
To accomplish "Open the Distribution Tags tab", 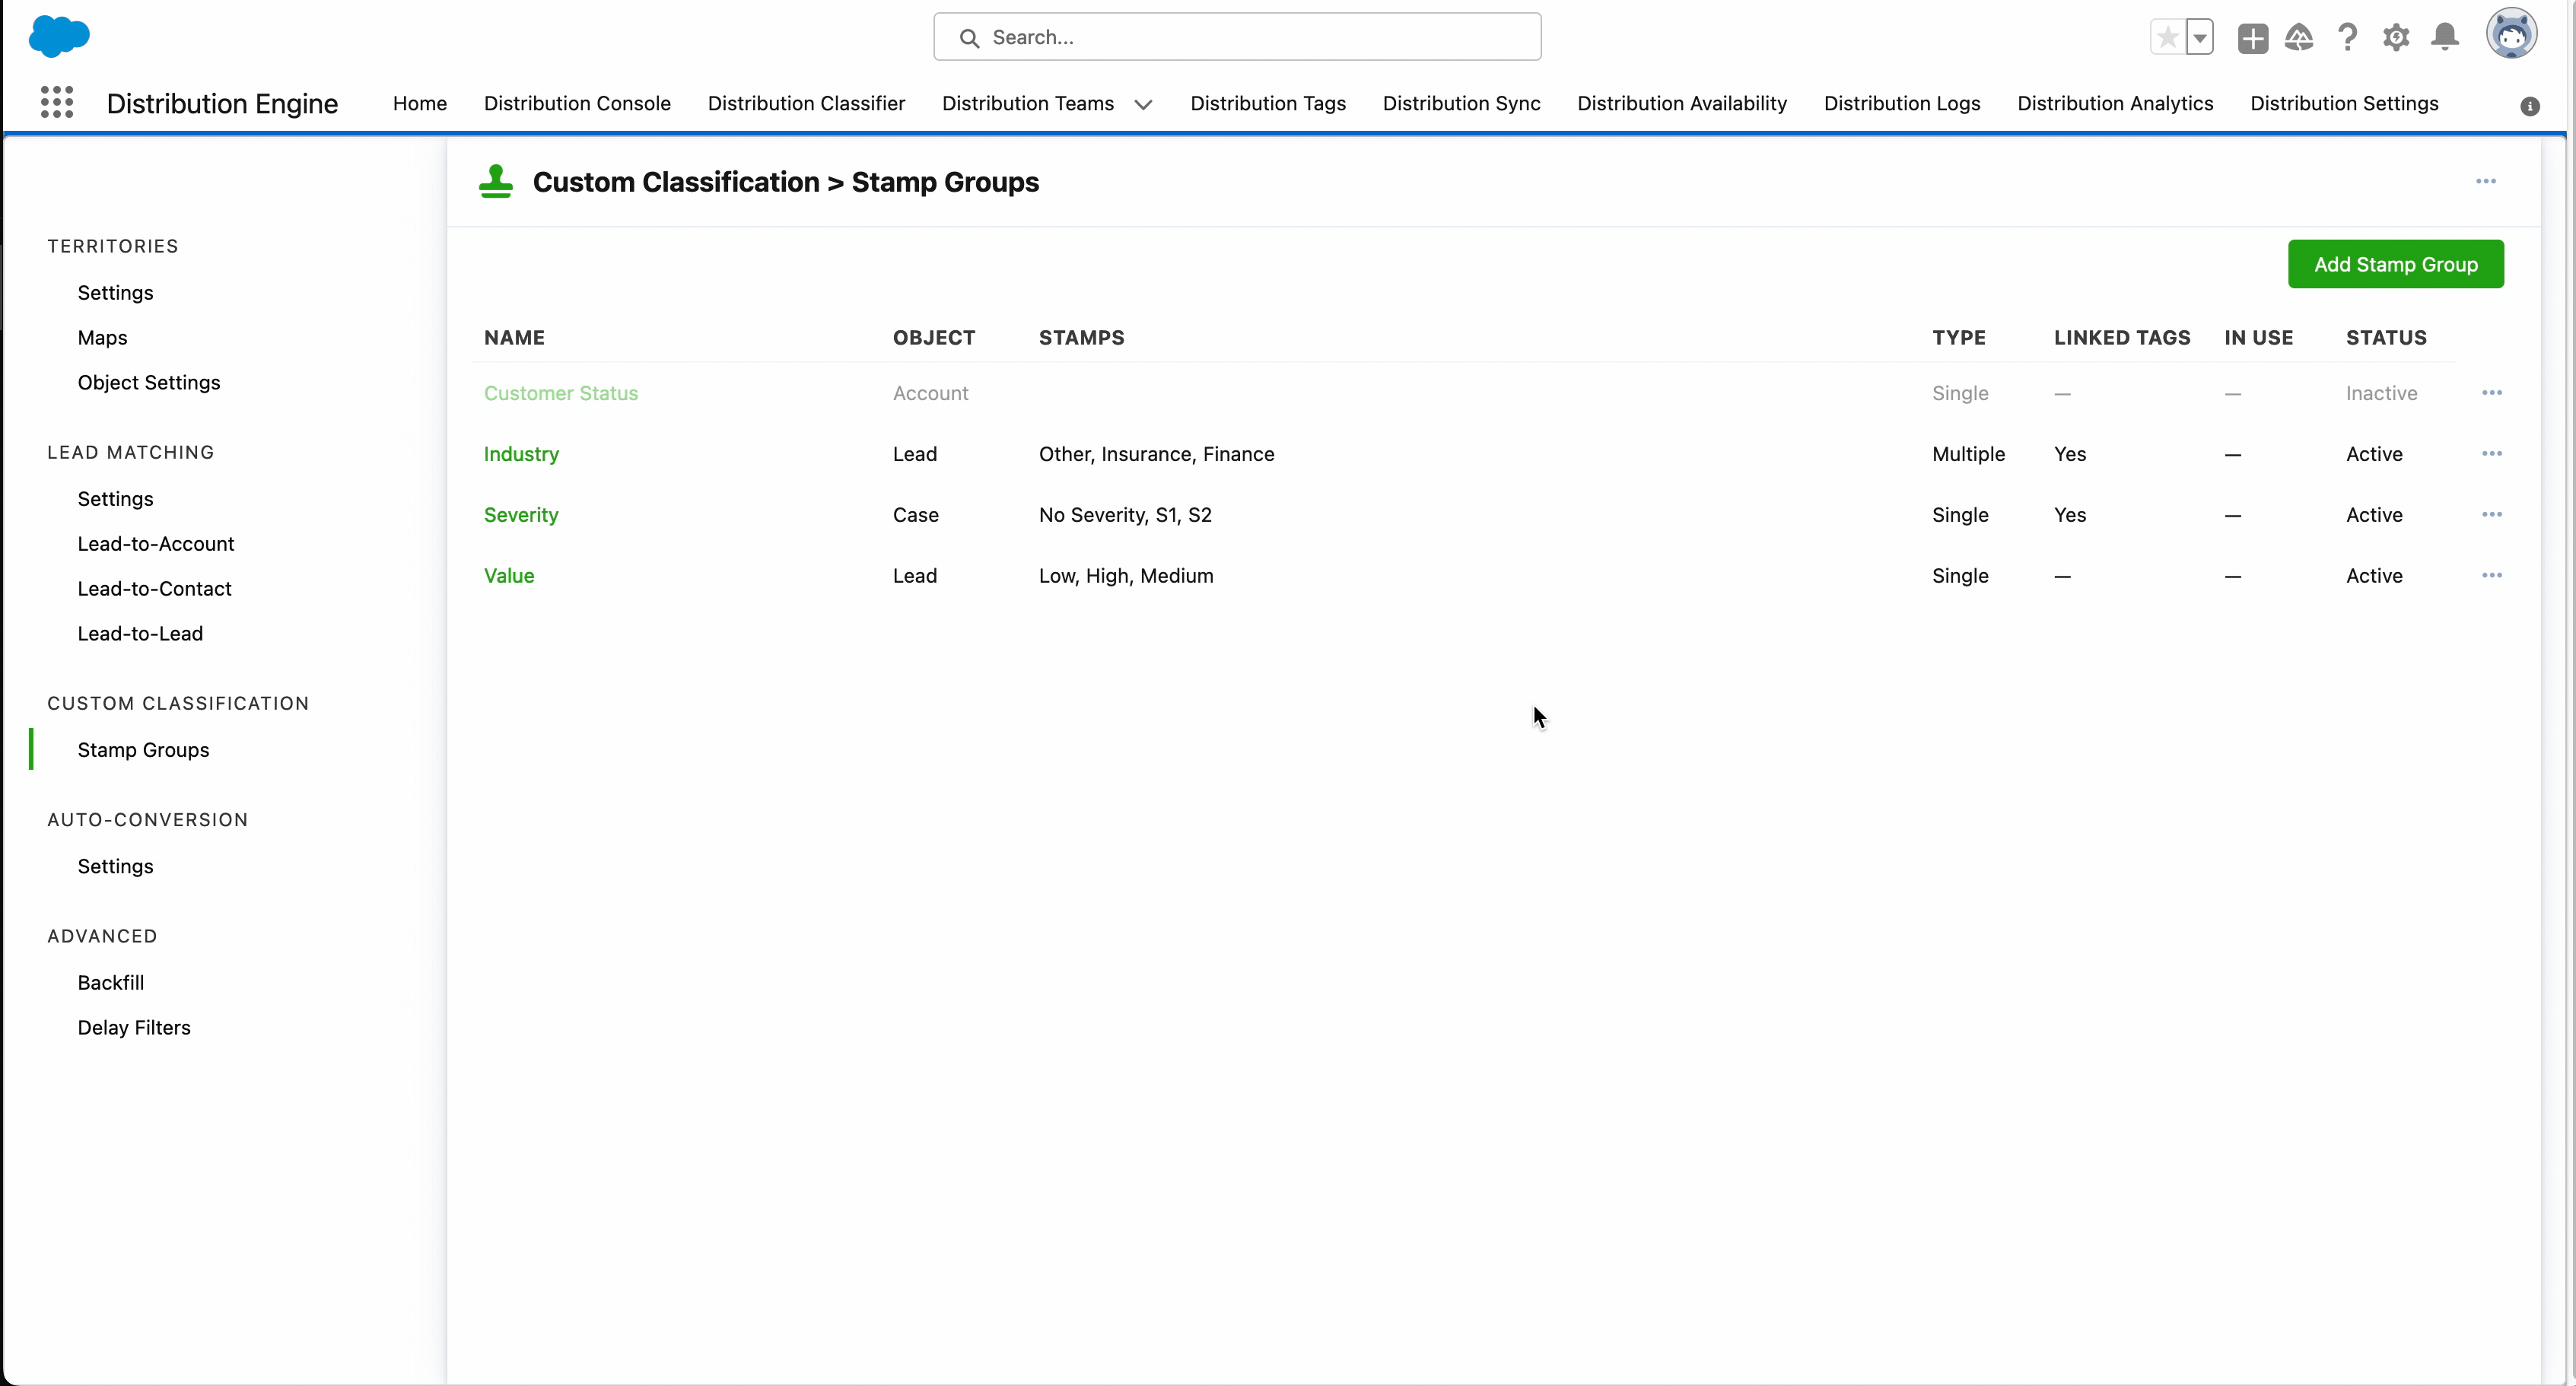I will click(1268, 103).
